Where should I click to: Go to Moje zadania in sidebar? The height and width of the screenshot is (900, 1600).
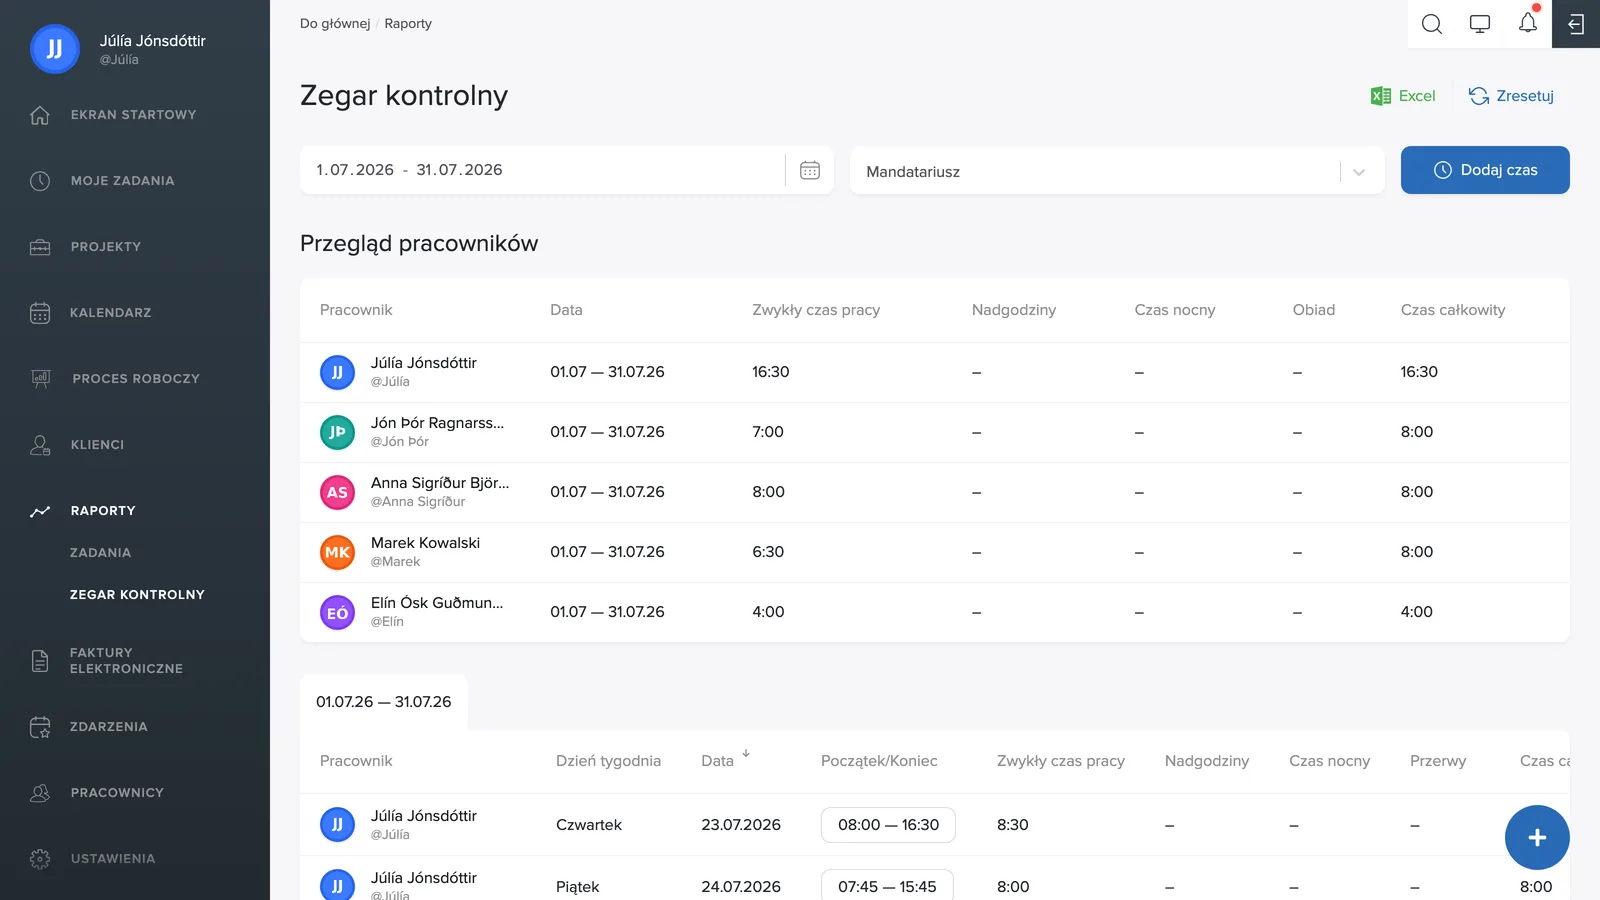click(x=122, y=181)
